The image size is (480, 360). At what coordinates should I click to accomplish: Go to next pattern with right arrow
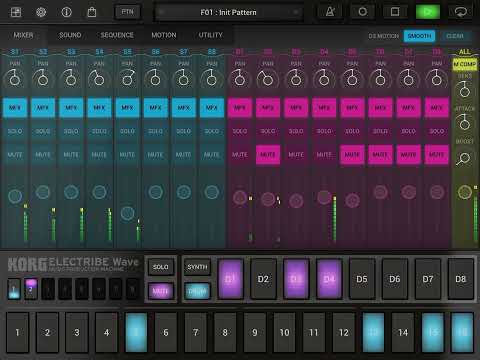pyautogui.click(x=295, y=12)
